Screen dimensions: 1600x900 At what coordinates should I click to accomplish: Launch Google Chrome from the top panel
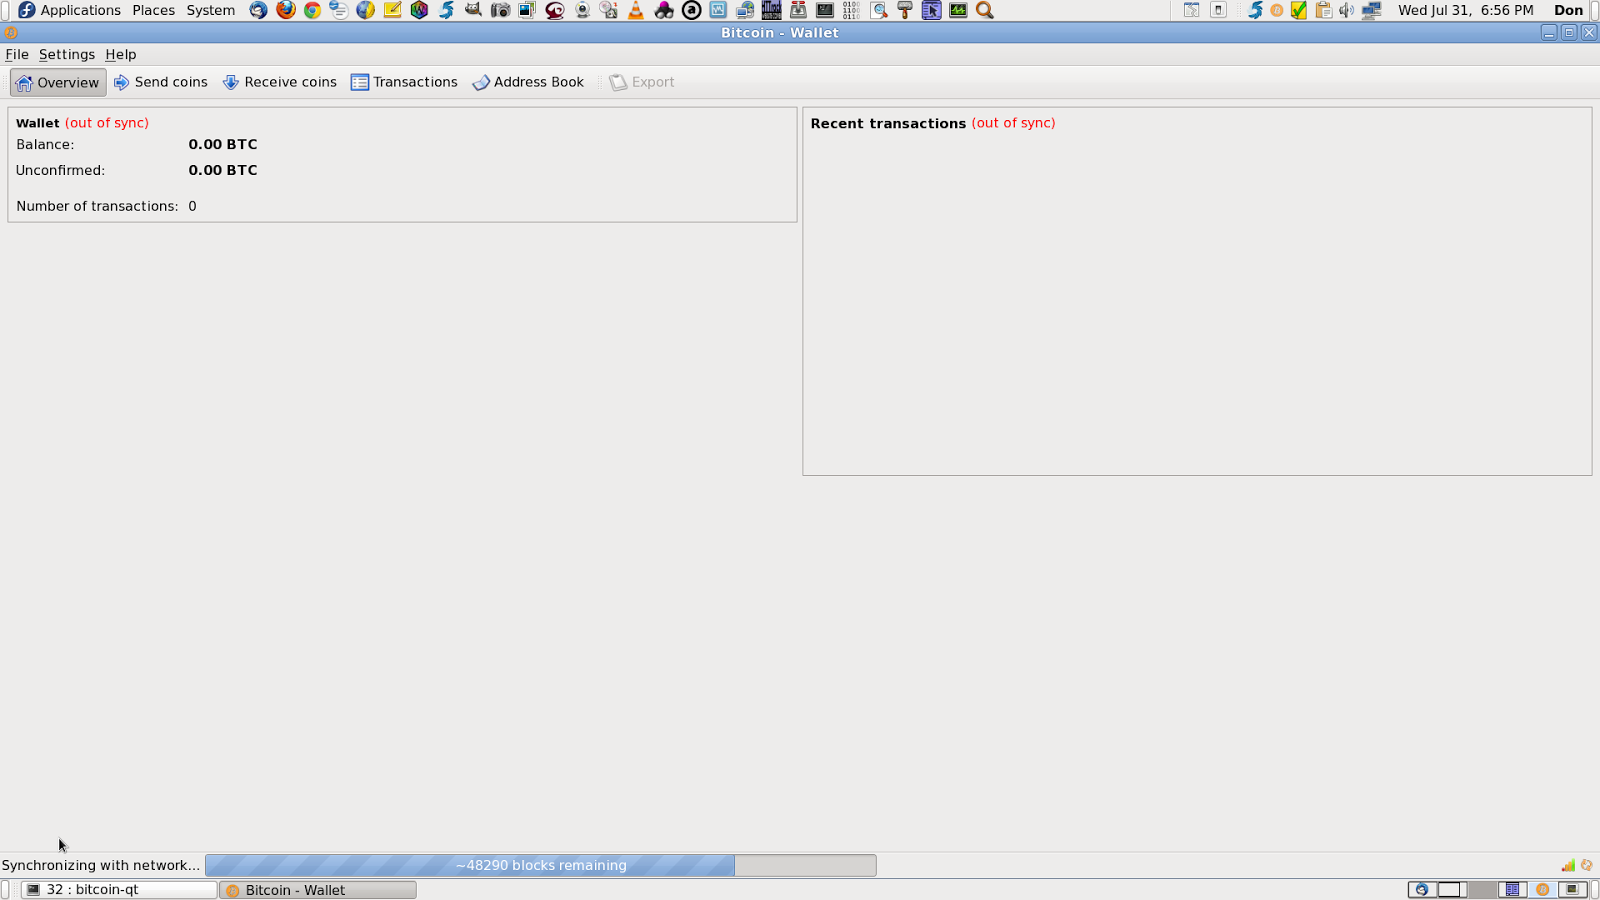point(312,10)
